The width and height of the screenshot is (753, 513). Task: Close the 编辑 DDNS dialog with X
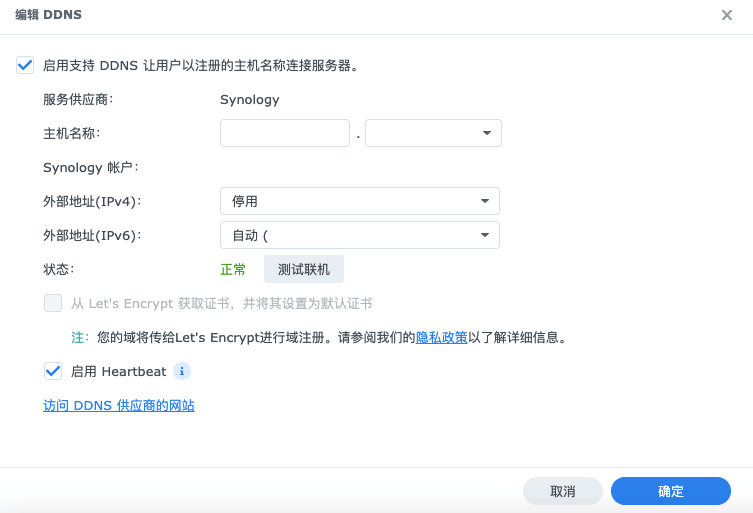point(727,15)
